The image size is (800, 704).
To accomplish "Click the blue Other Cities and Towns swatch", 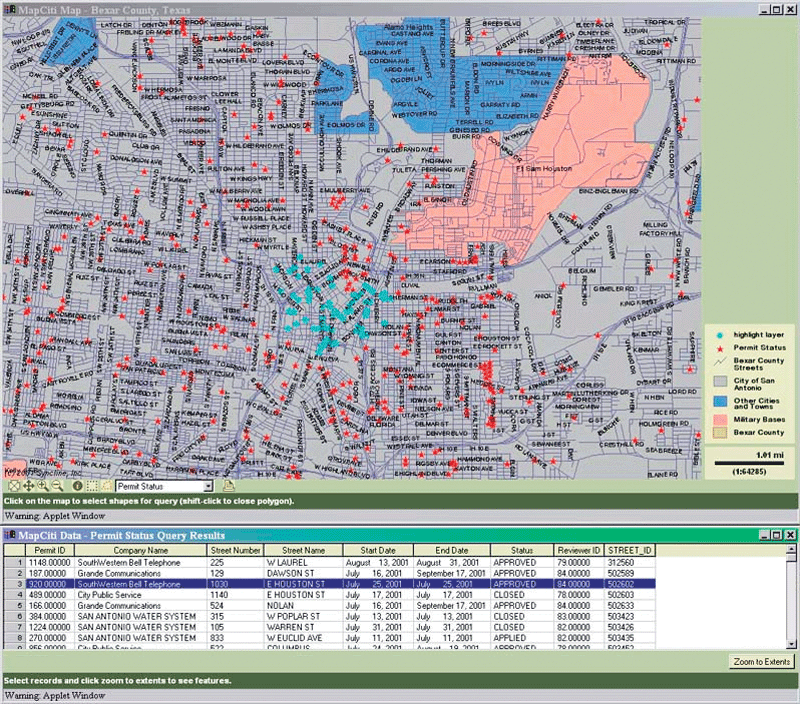I will pyautogui.click(x=720, y=401).
